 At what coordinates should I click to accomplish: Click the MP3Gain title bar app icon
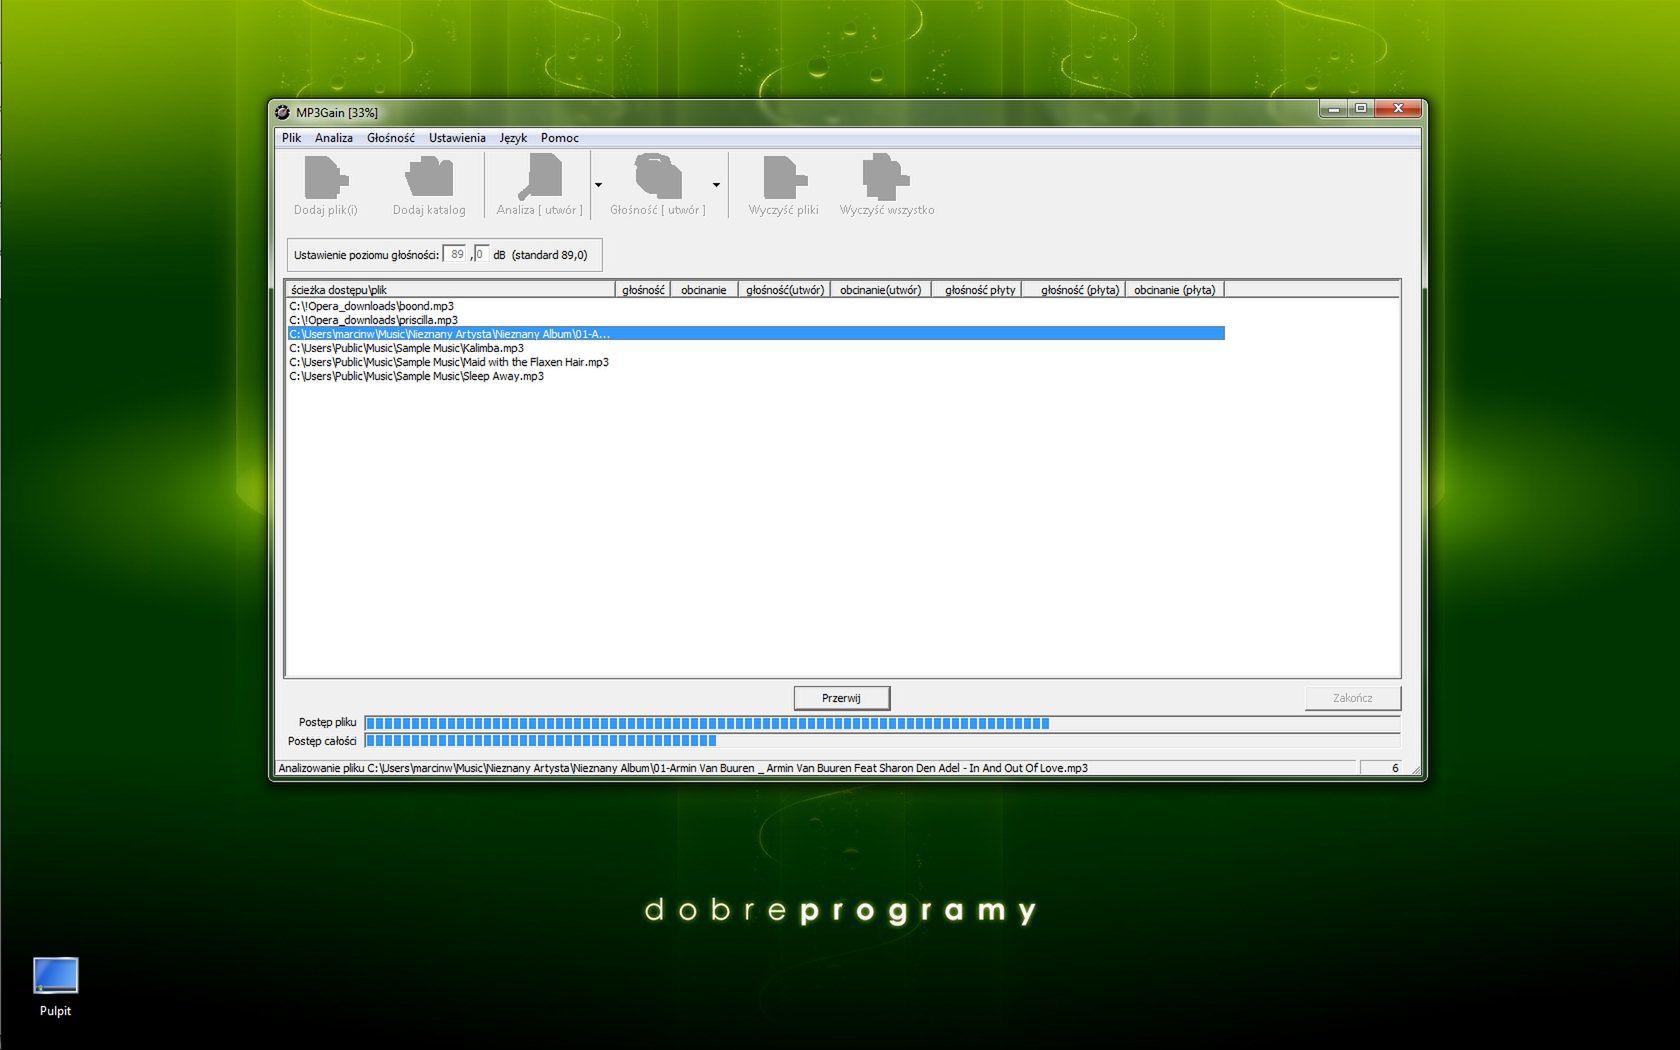click(283, 112)
